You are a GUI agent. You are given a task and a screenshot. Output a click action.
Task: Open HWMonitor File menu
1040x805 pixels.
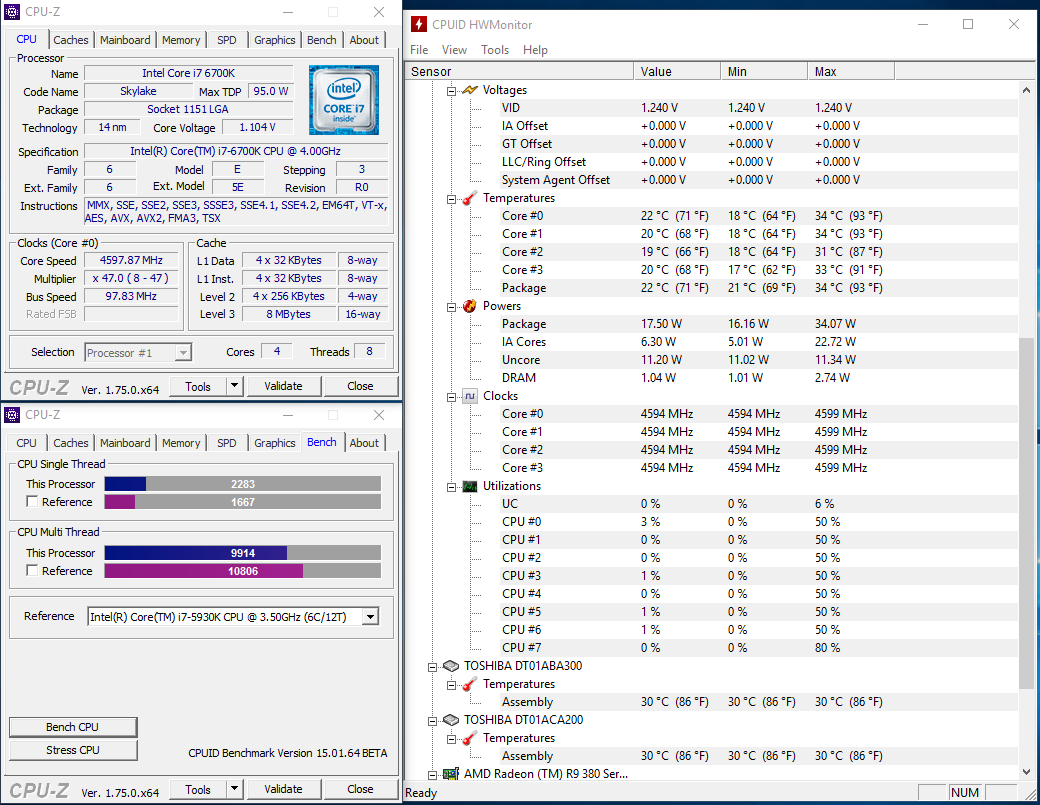(x=419, y=50)
